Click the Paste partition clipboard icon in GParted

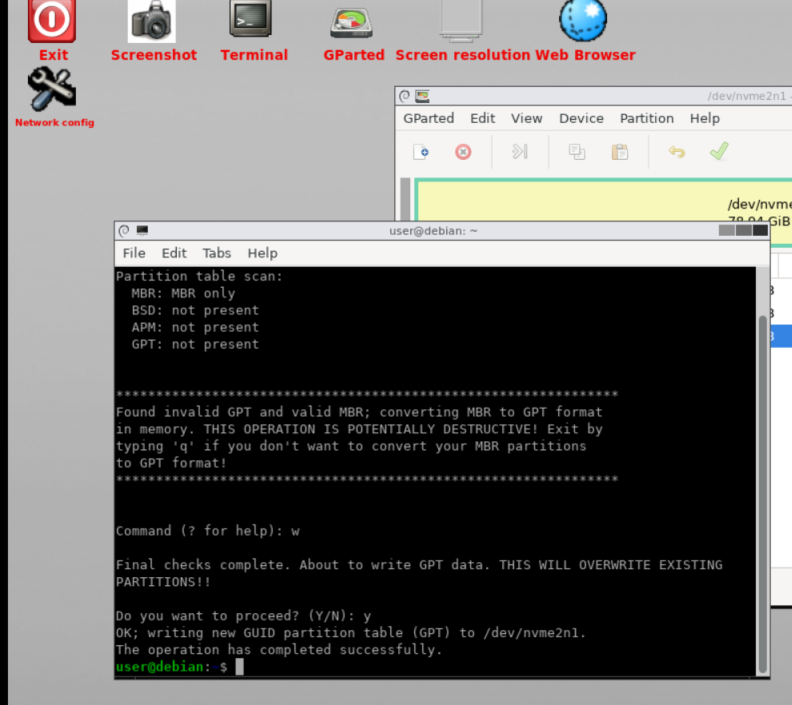[620, 152]
